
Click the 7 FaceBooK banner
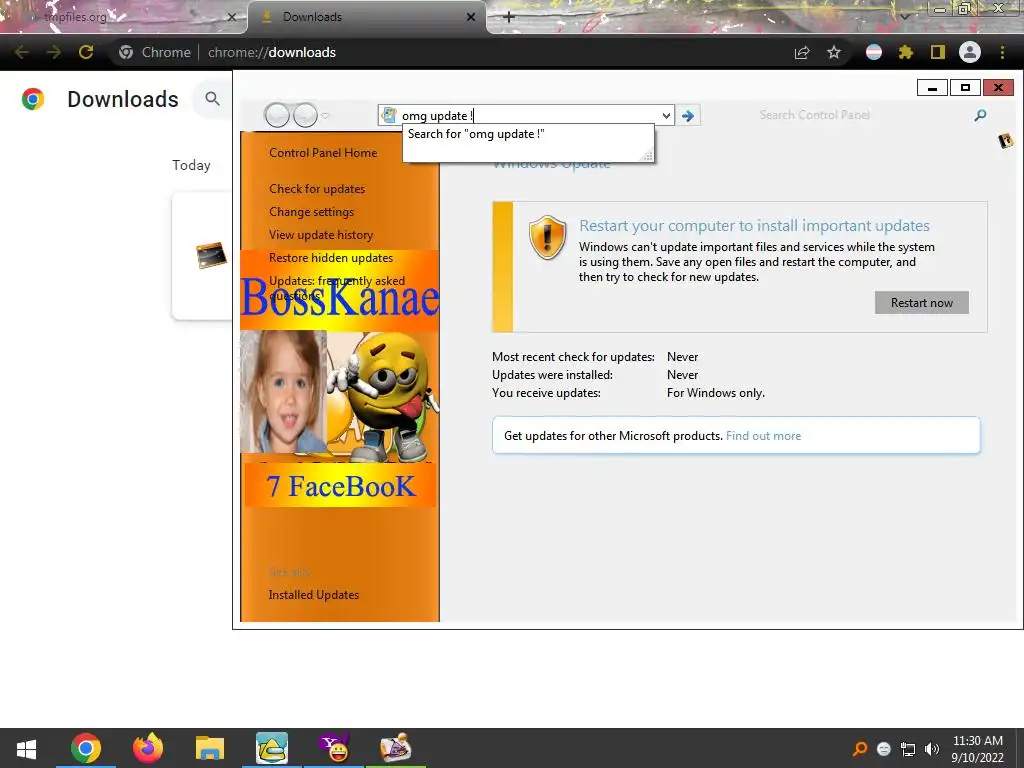click(340, 486)
